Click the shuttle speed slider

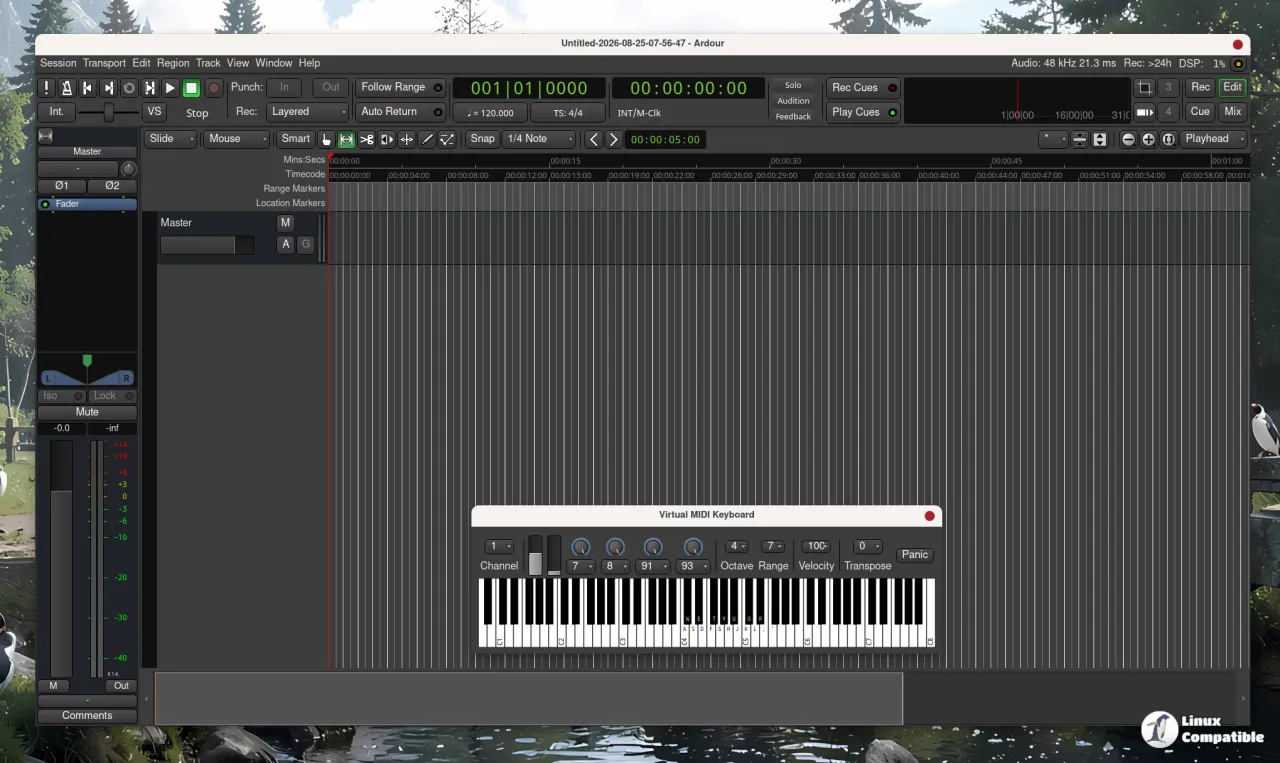point(108,112)
